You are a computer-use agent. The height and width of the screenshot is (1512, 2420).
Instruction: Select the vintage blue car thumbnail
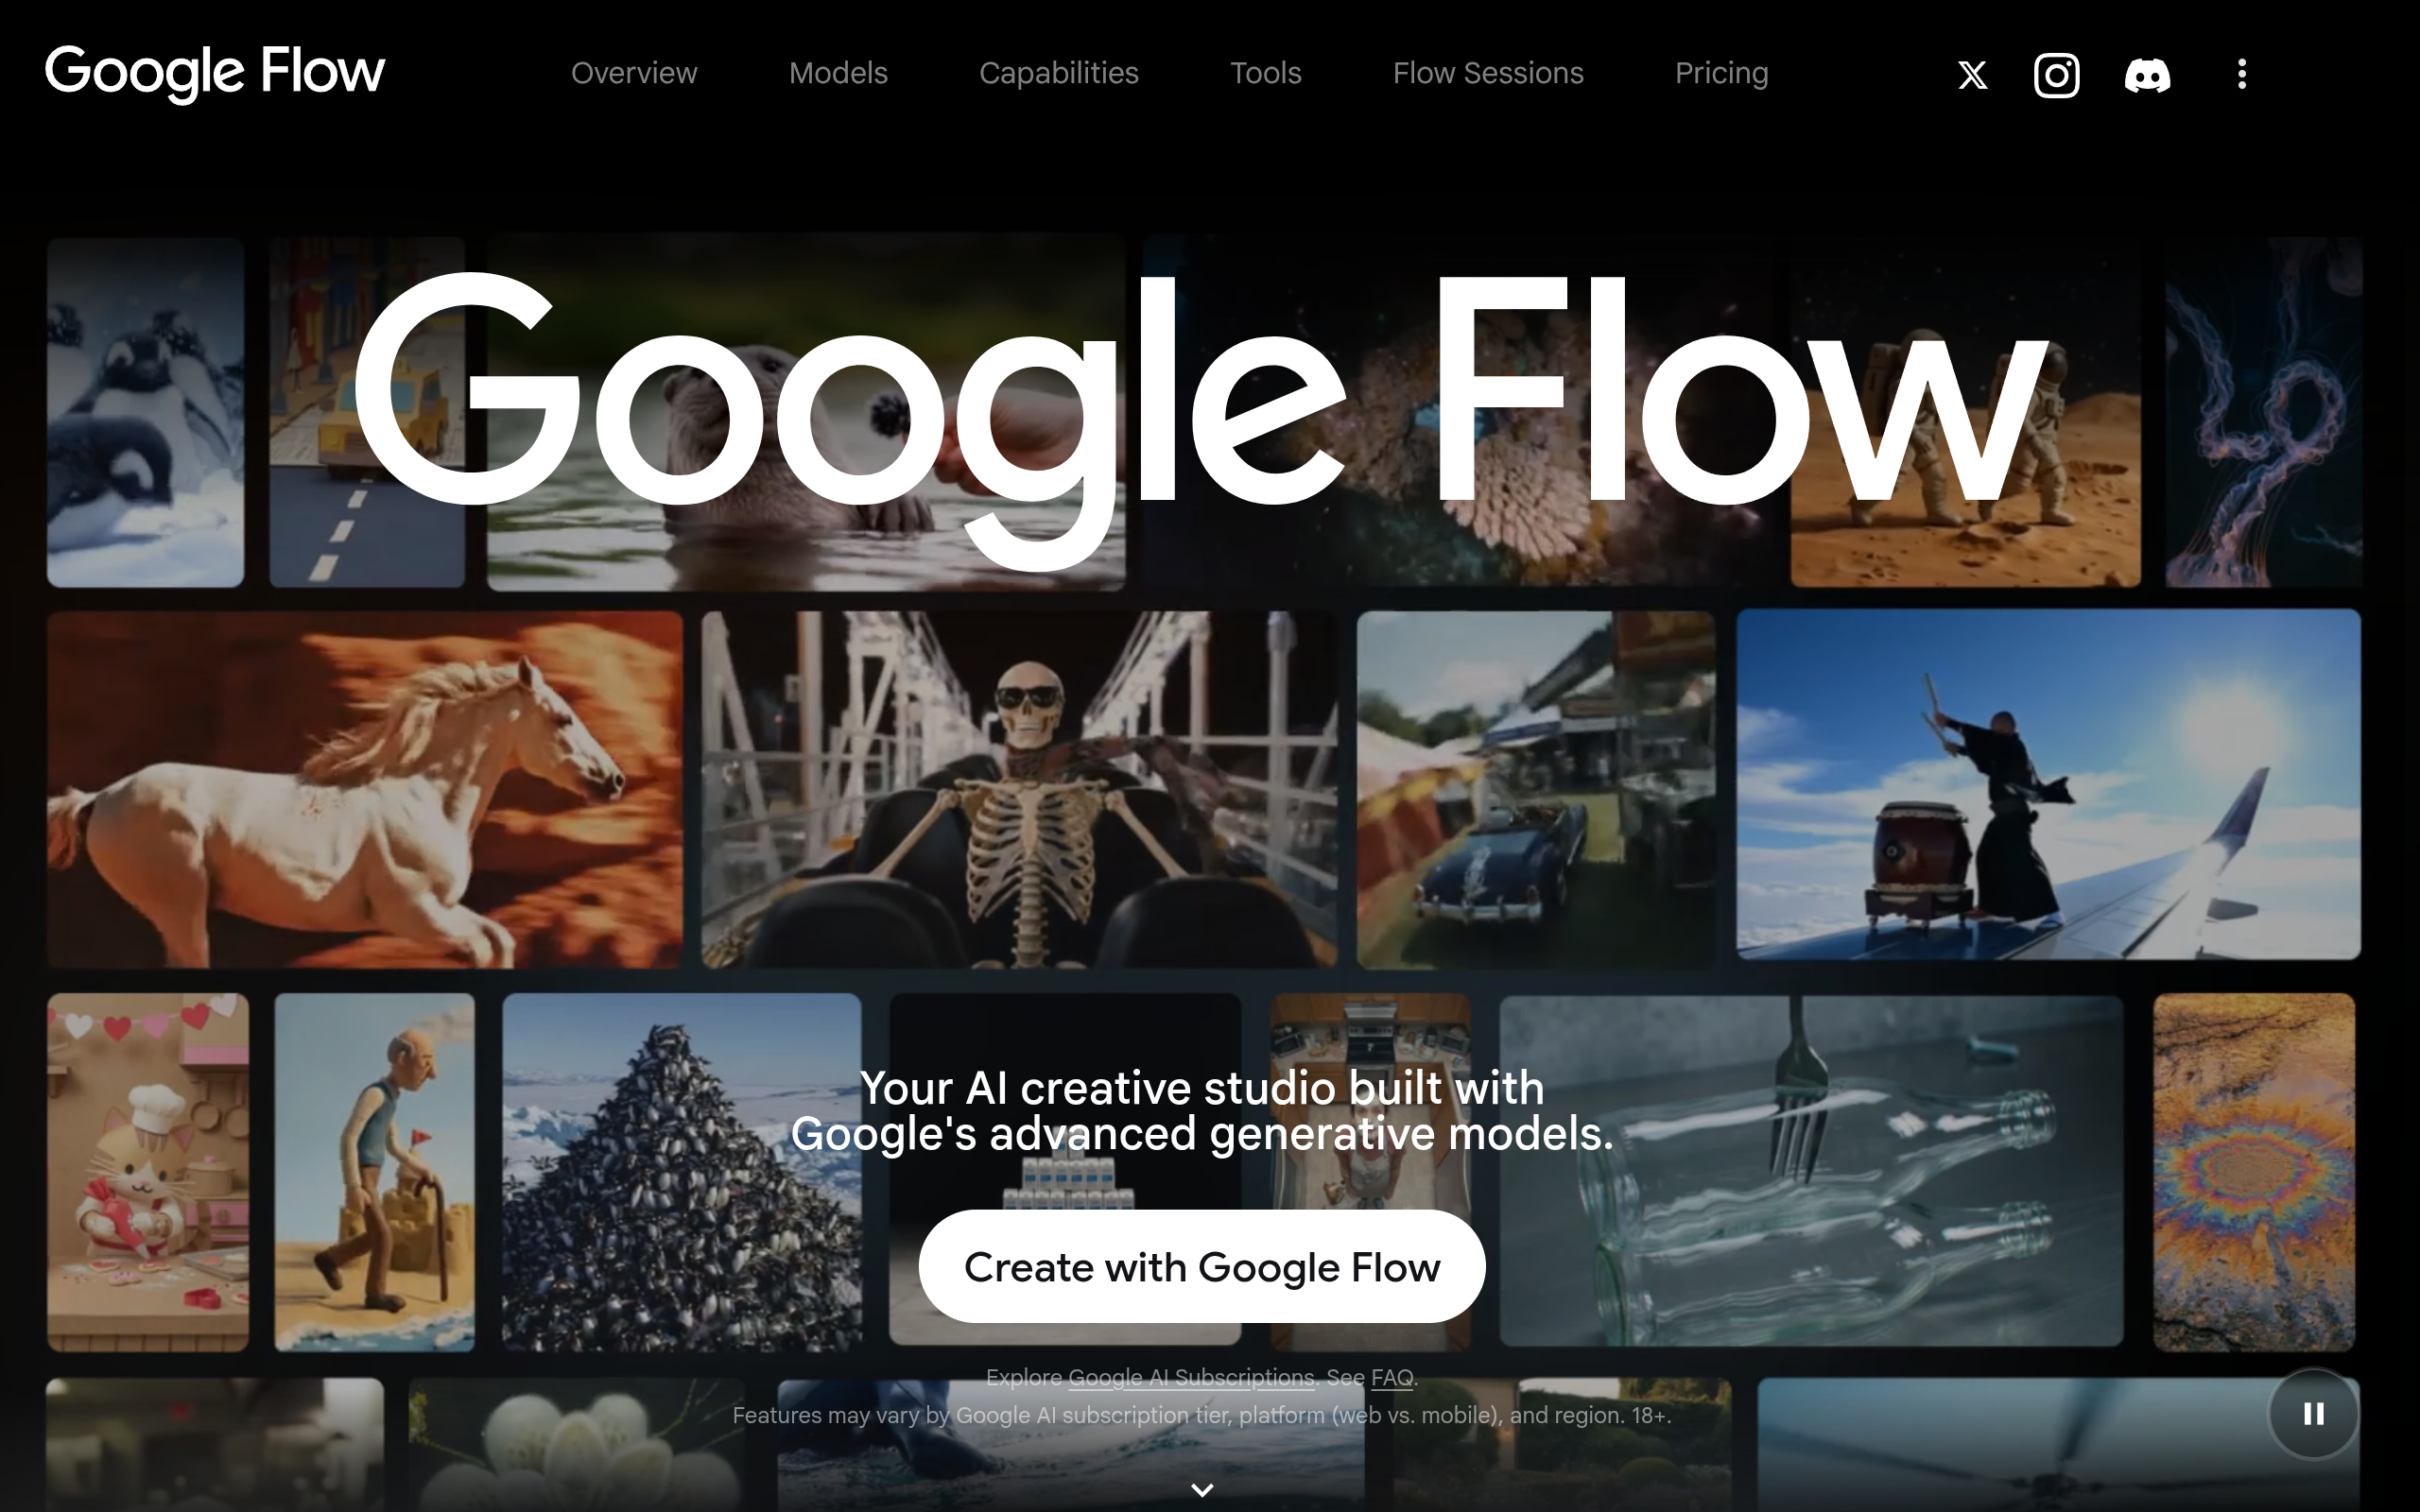tap(1535, 789)
